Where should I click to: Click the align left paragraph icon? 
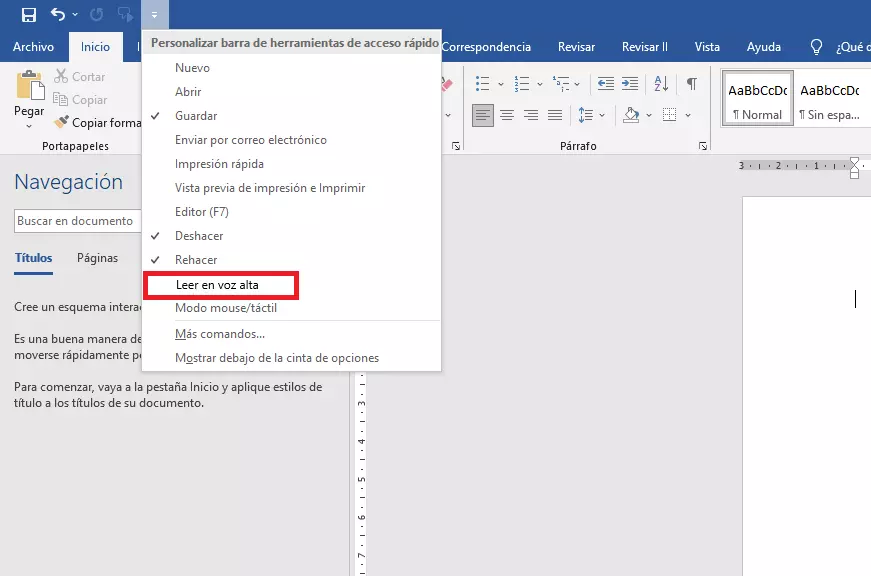pyautogui.click(x=484, y=115)
